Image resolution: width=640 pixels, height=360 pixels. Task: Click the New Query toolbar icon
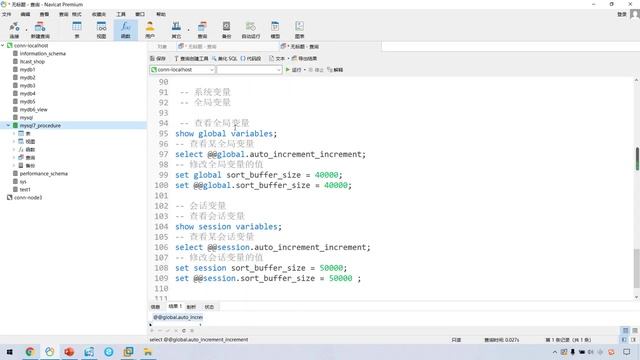40,30
